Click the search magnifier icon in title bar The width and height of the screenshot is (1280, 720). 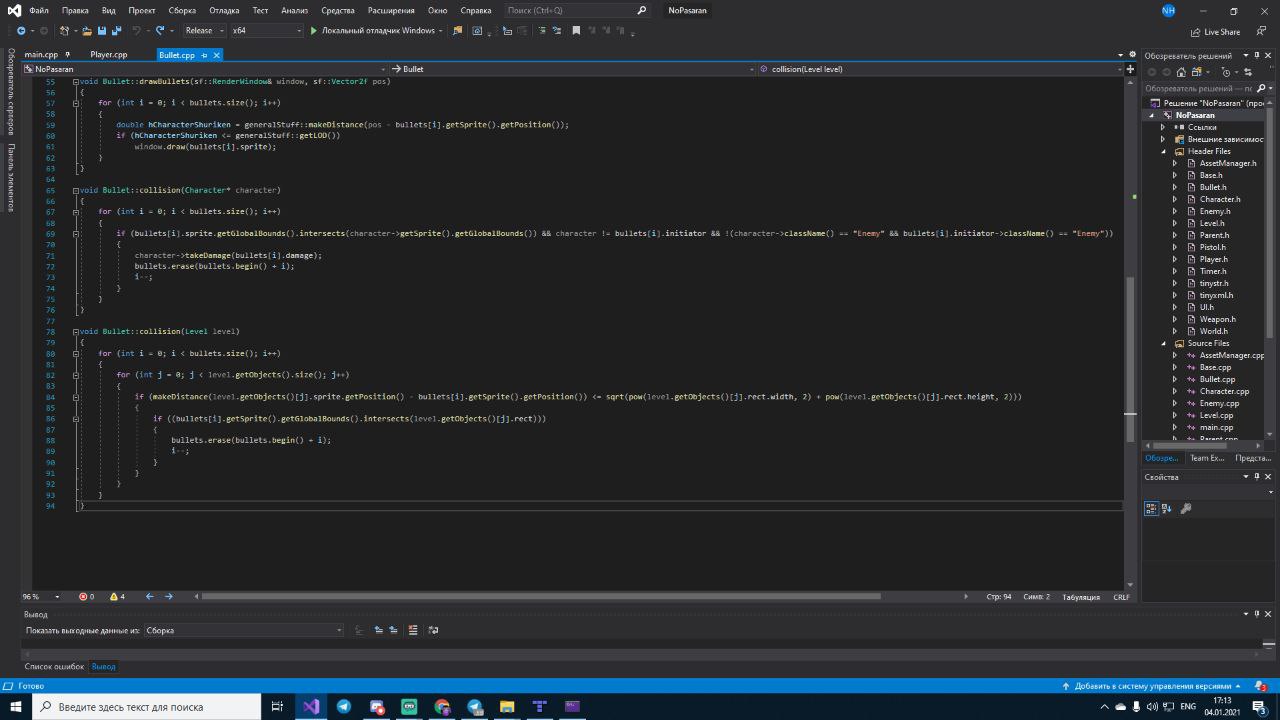pos(642,10)
